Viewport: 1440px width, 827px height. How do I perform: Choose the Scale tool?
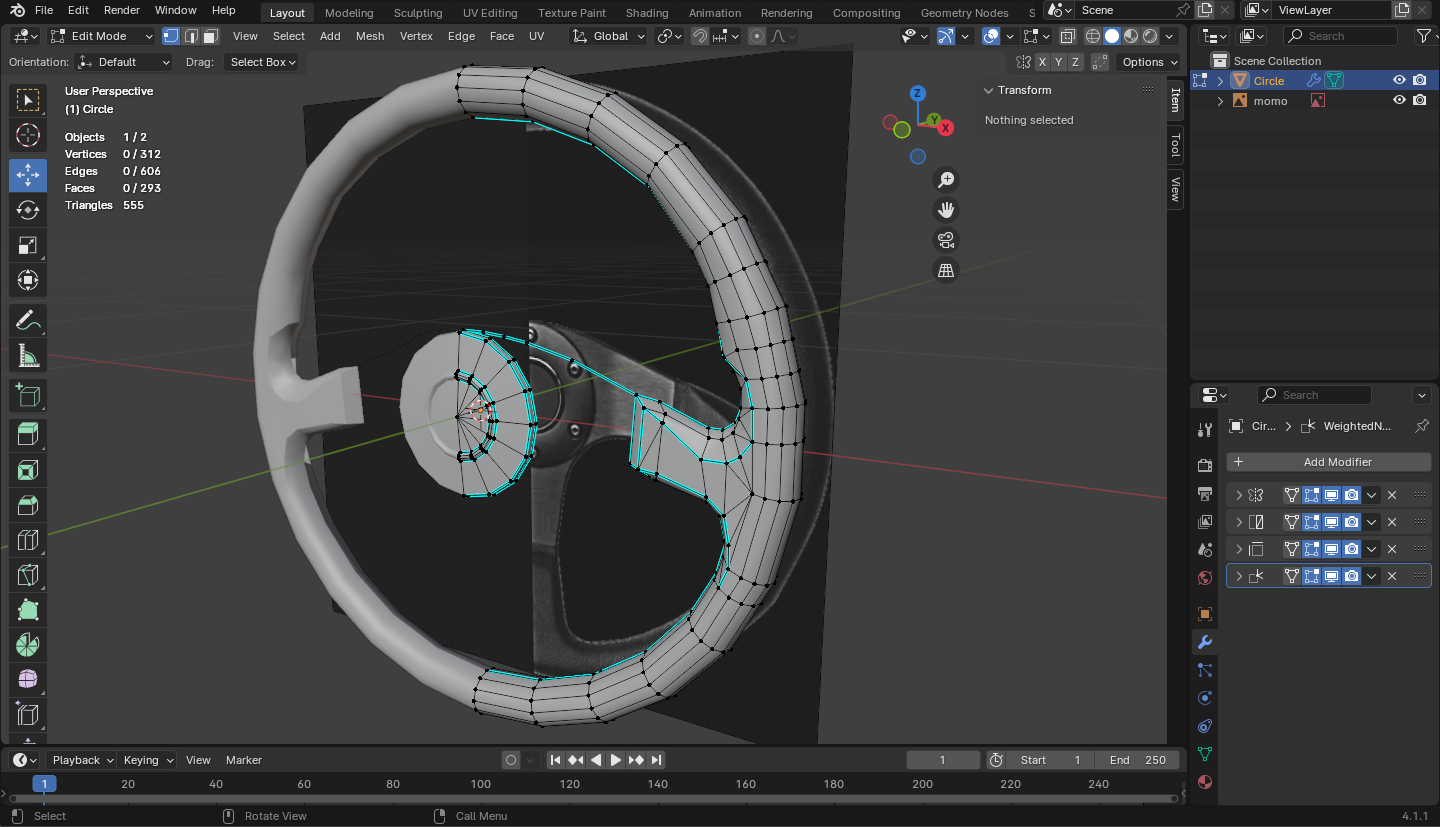click(x=28, y=245)
